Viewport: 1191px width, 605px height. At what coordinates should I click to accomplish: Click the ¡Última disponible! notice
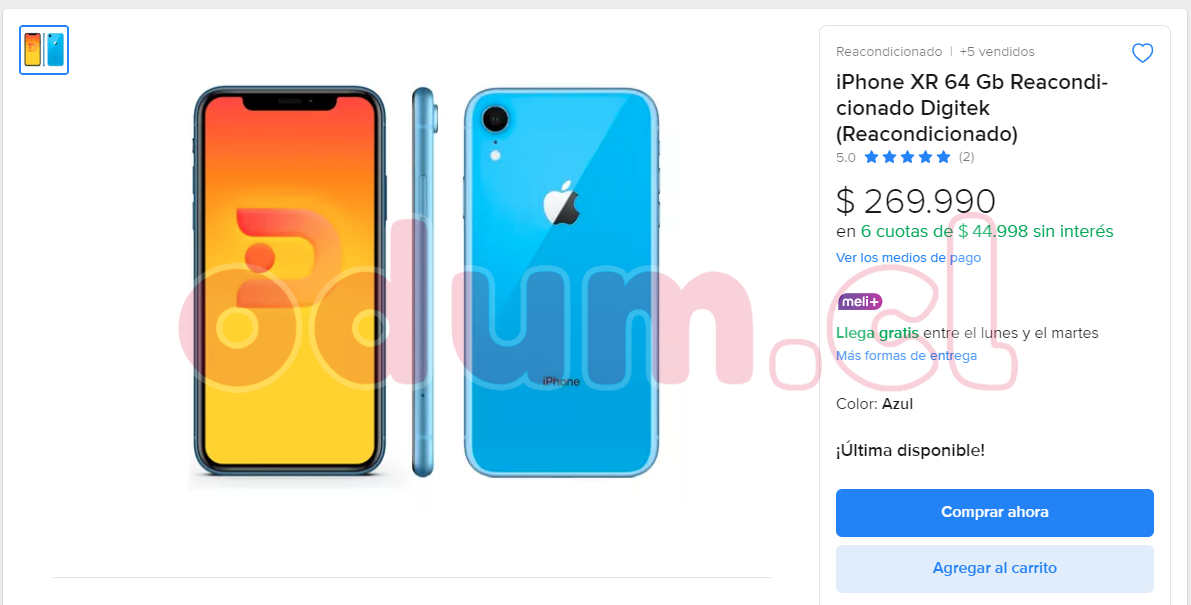[x=910, y=450]
